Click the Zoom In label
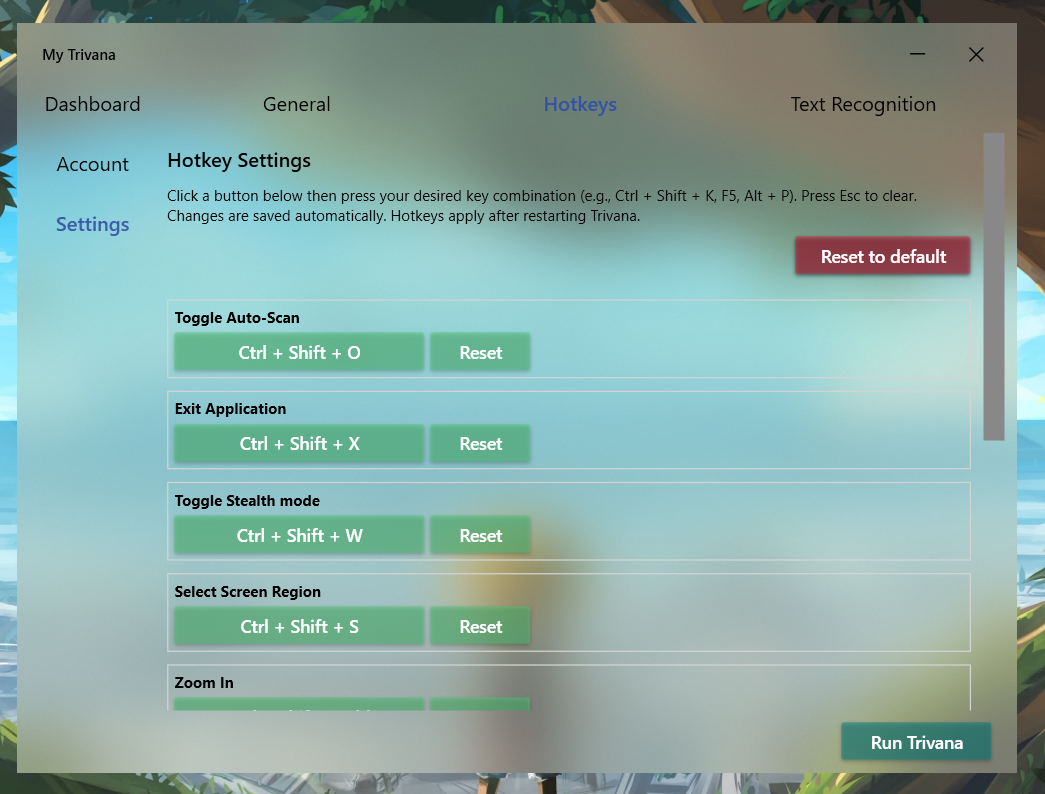The image size is (1045, 794). coord(204,683)
